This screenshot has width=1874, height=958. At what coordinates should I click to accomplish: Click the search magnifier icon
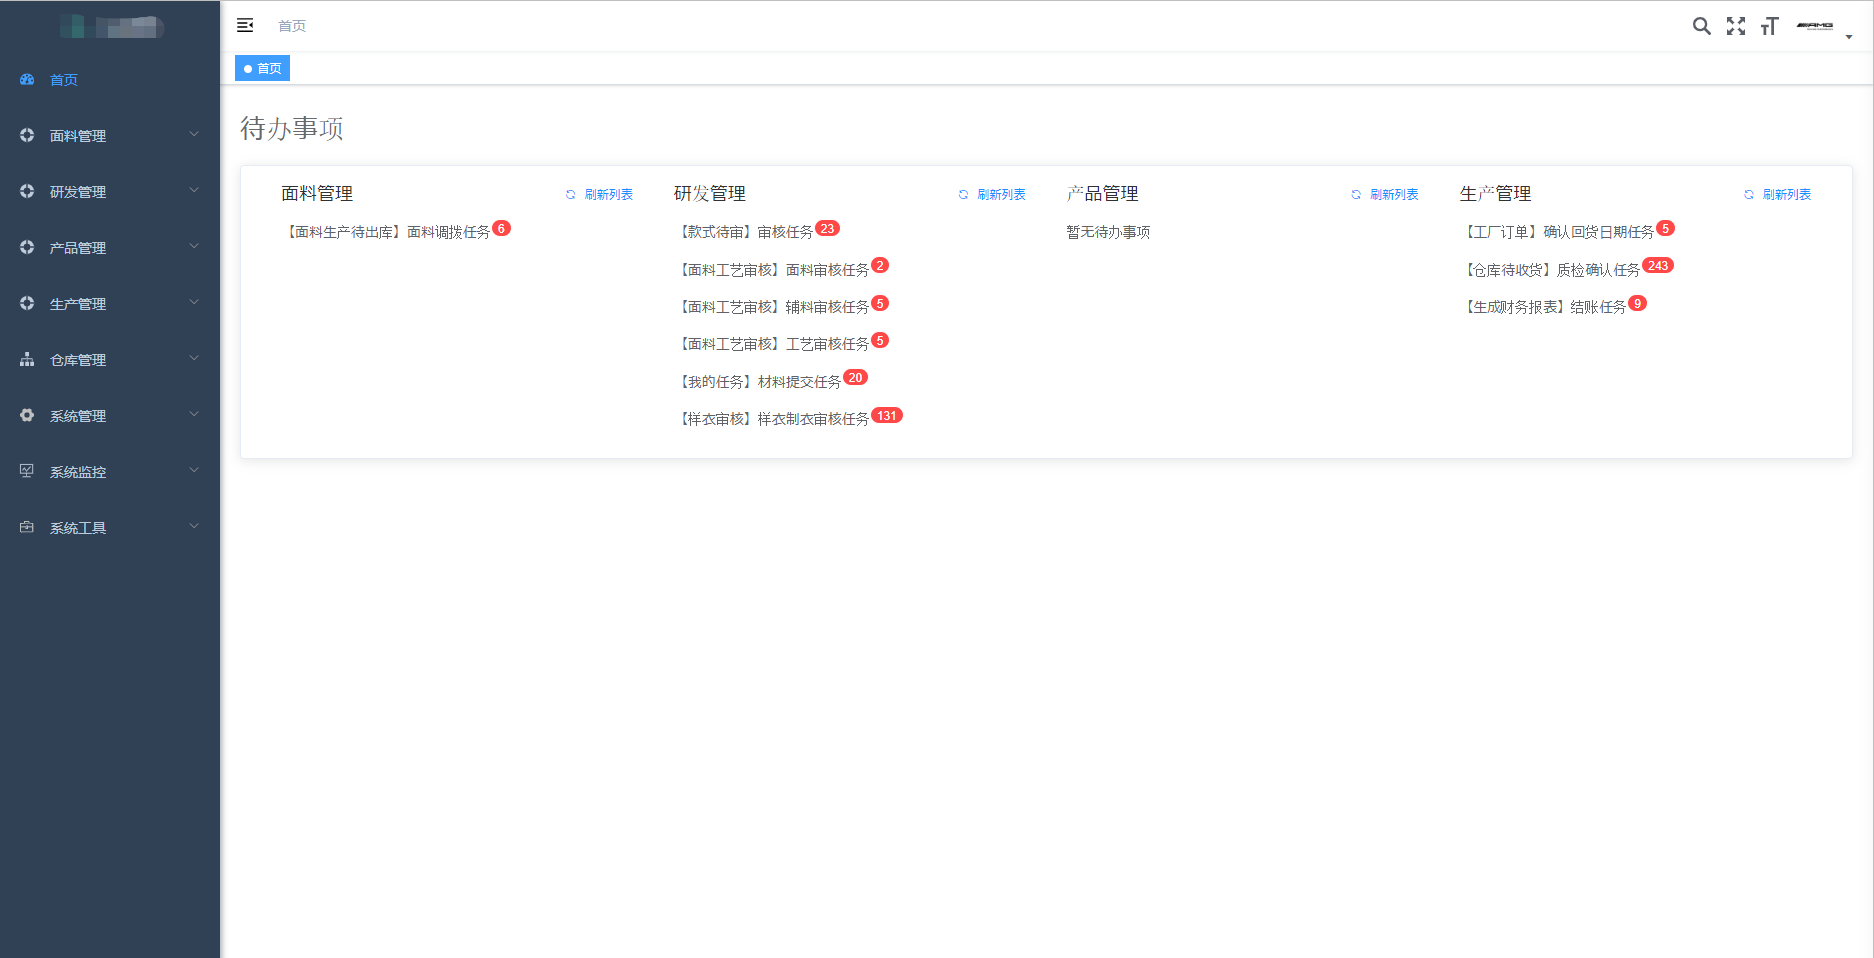[x=1701, y=26]
